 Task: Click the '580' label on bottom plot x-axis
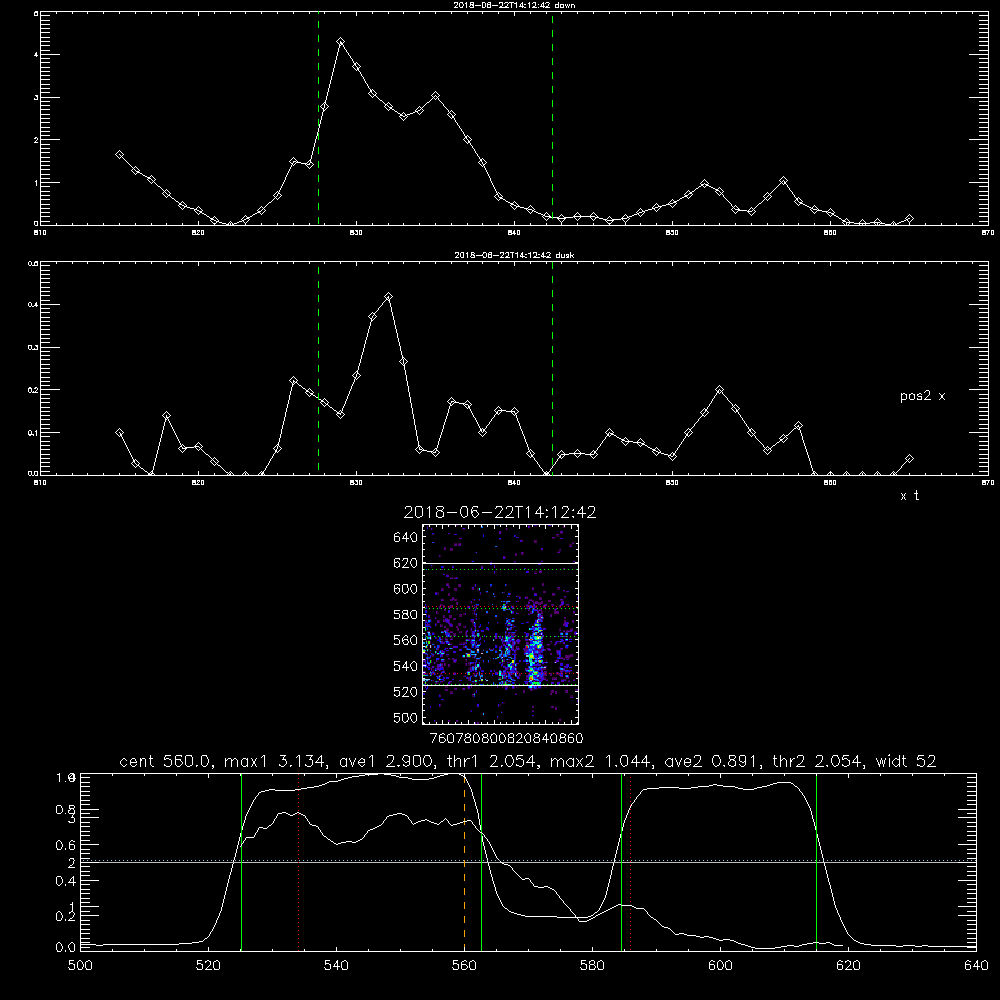pyautogui.click(x=592, y=966)
